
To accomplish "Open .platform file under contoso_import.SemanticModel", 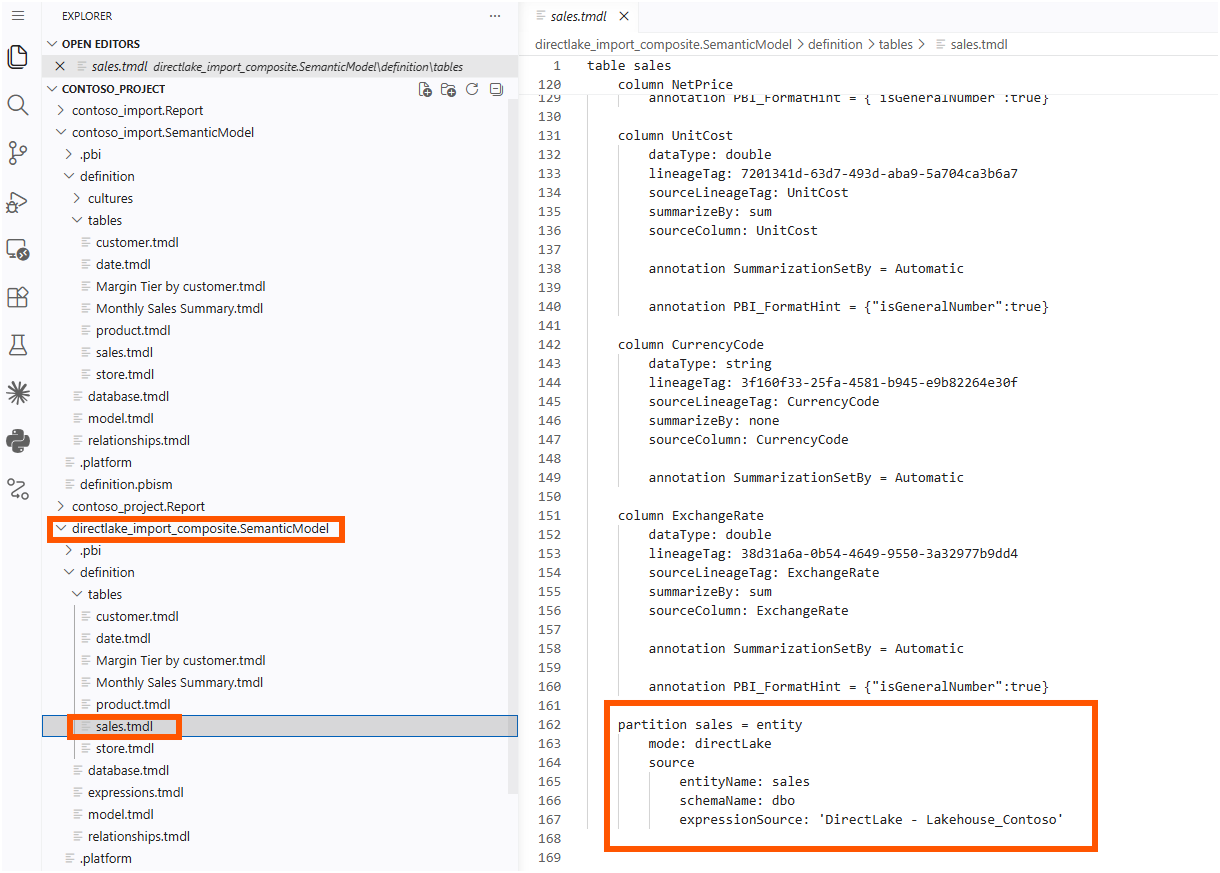I will (x=106, y=462).
